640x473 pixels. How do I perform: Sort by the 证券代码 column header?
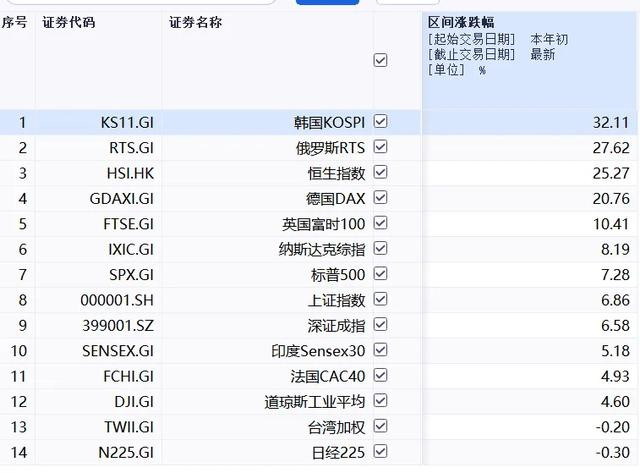(x=69, y=22)
